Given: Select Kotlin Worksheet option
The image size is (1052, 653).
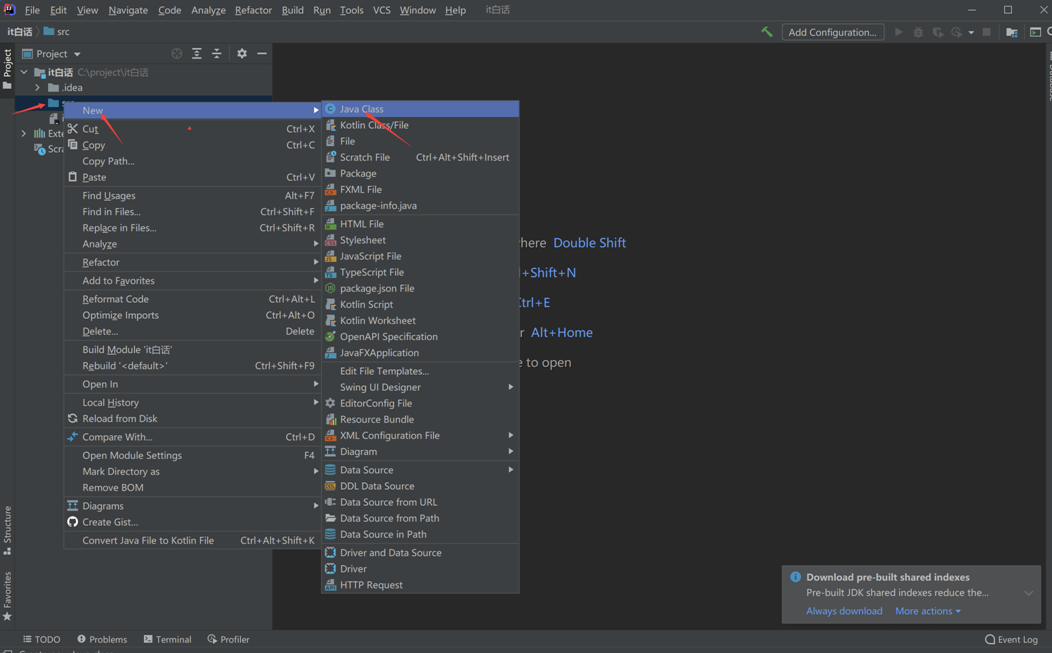Looking at the screenshot, I should coord(421,320).
